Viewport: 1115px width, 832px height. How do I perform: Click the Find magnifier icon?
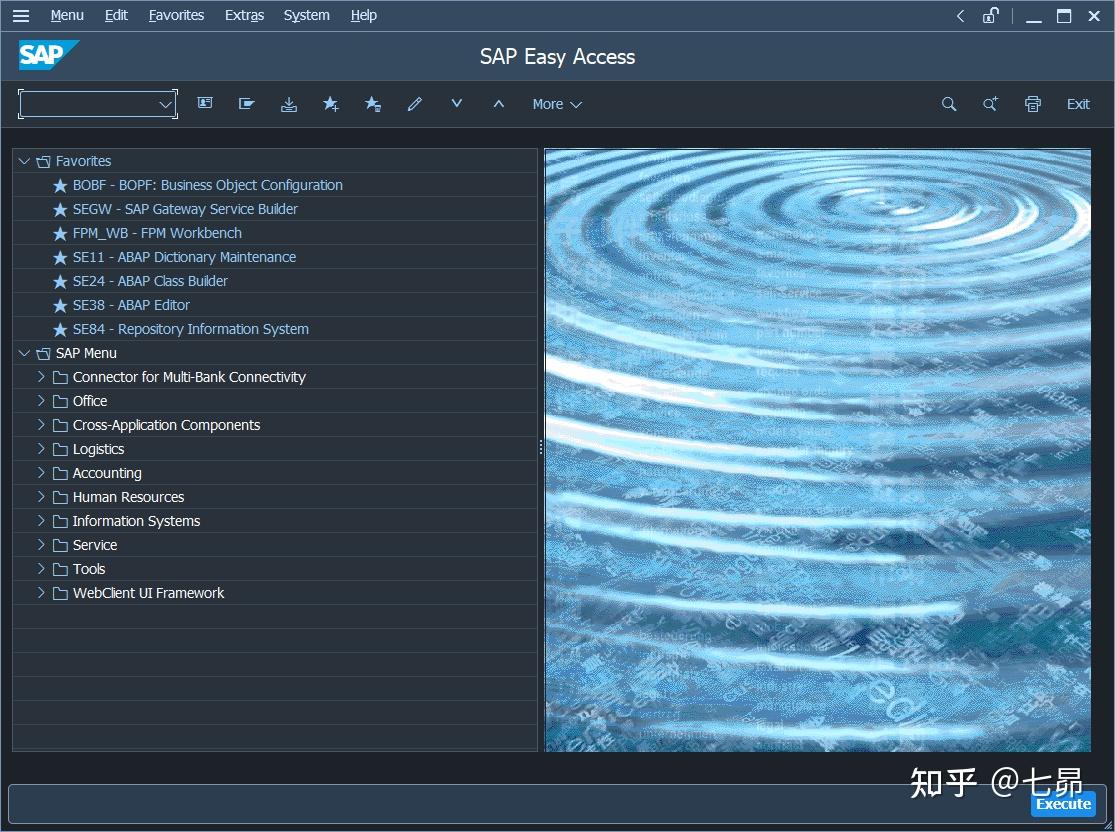click(x=949, y=104)
